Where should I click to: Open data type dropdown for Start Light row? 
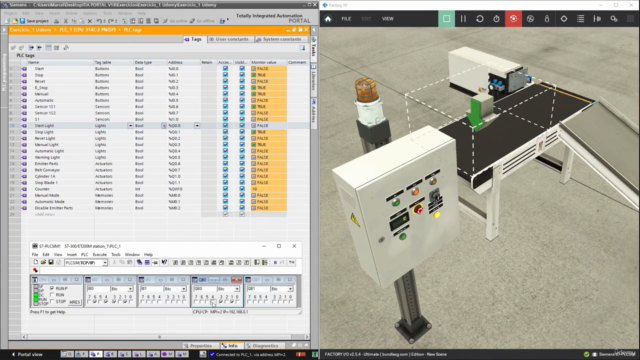pos(164,126)
